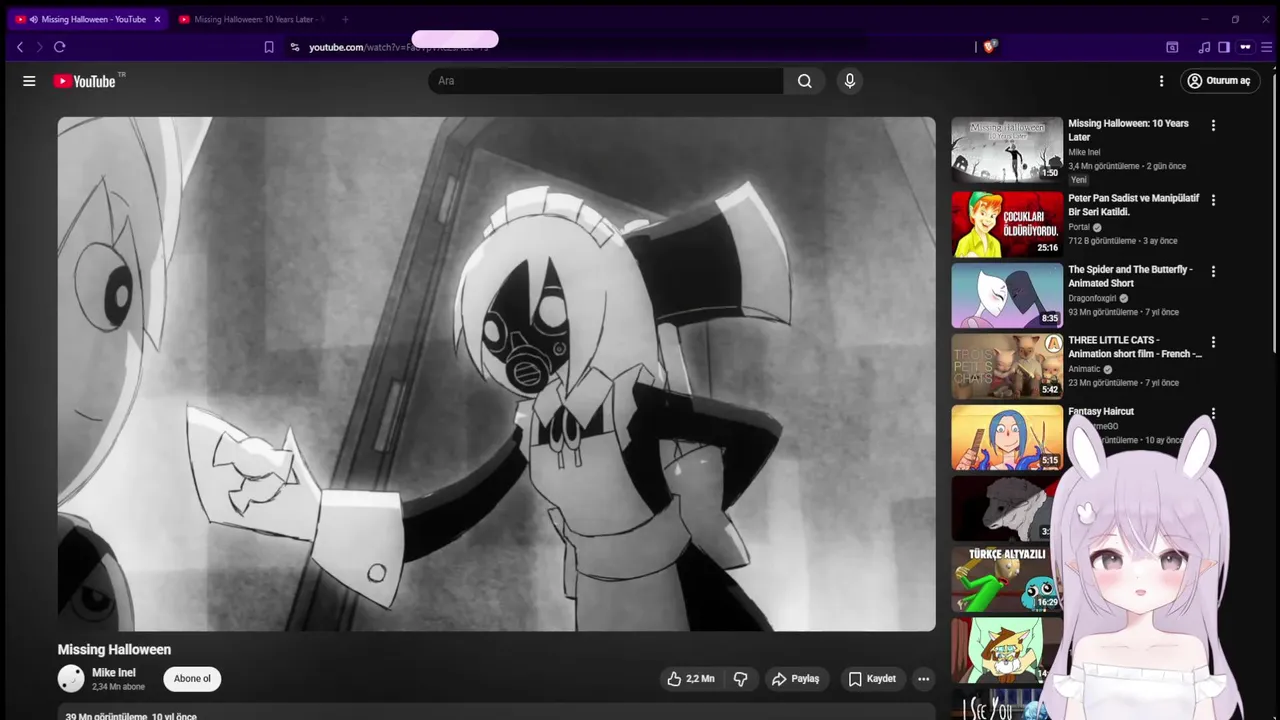Click the Missing Halloween video title below player
The image size is (1280, 720).
pos(114,650)
